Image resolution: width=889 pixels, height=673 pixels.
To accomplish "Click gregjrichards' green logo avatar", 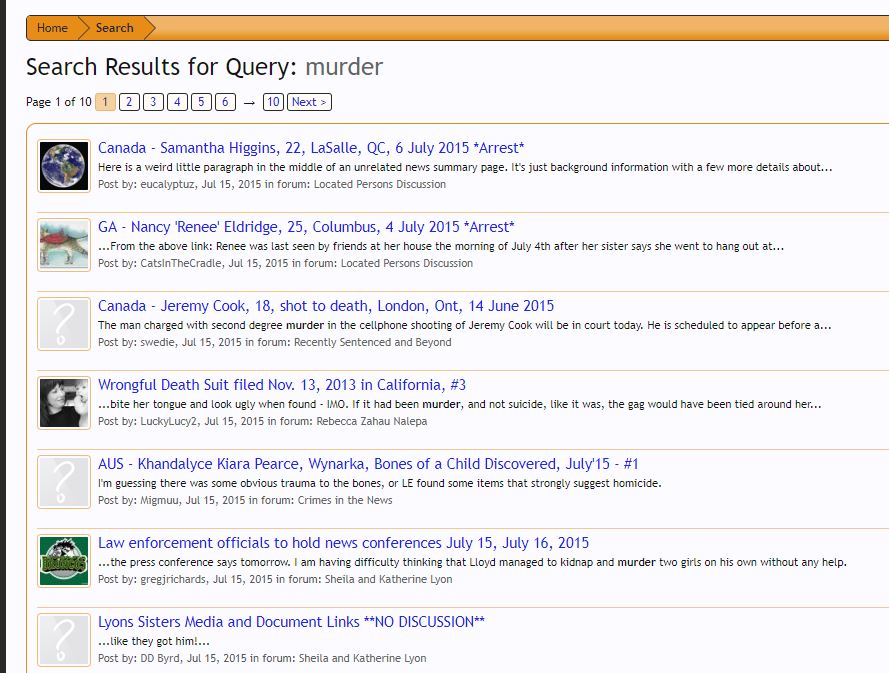I will (64, 561).
